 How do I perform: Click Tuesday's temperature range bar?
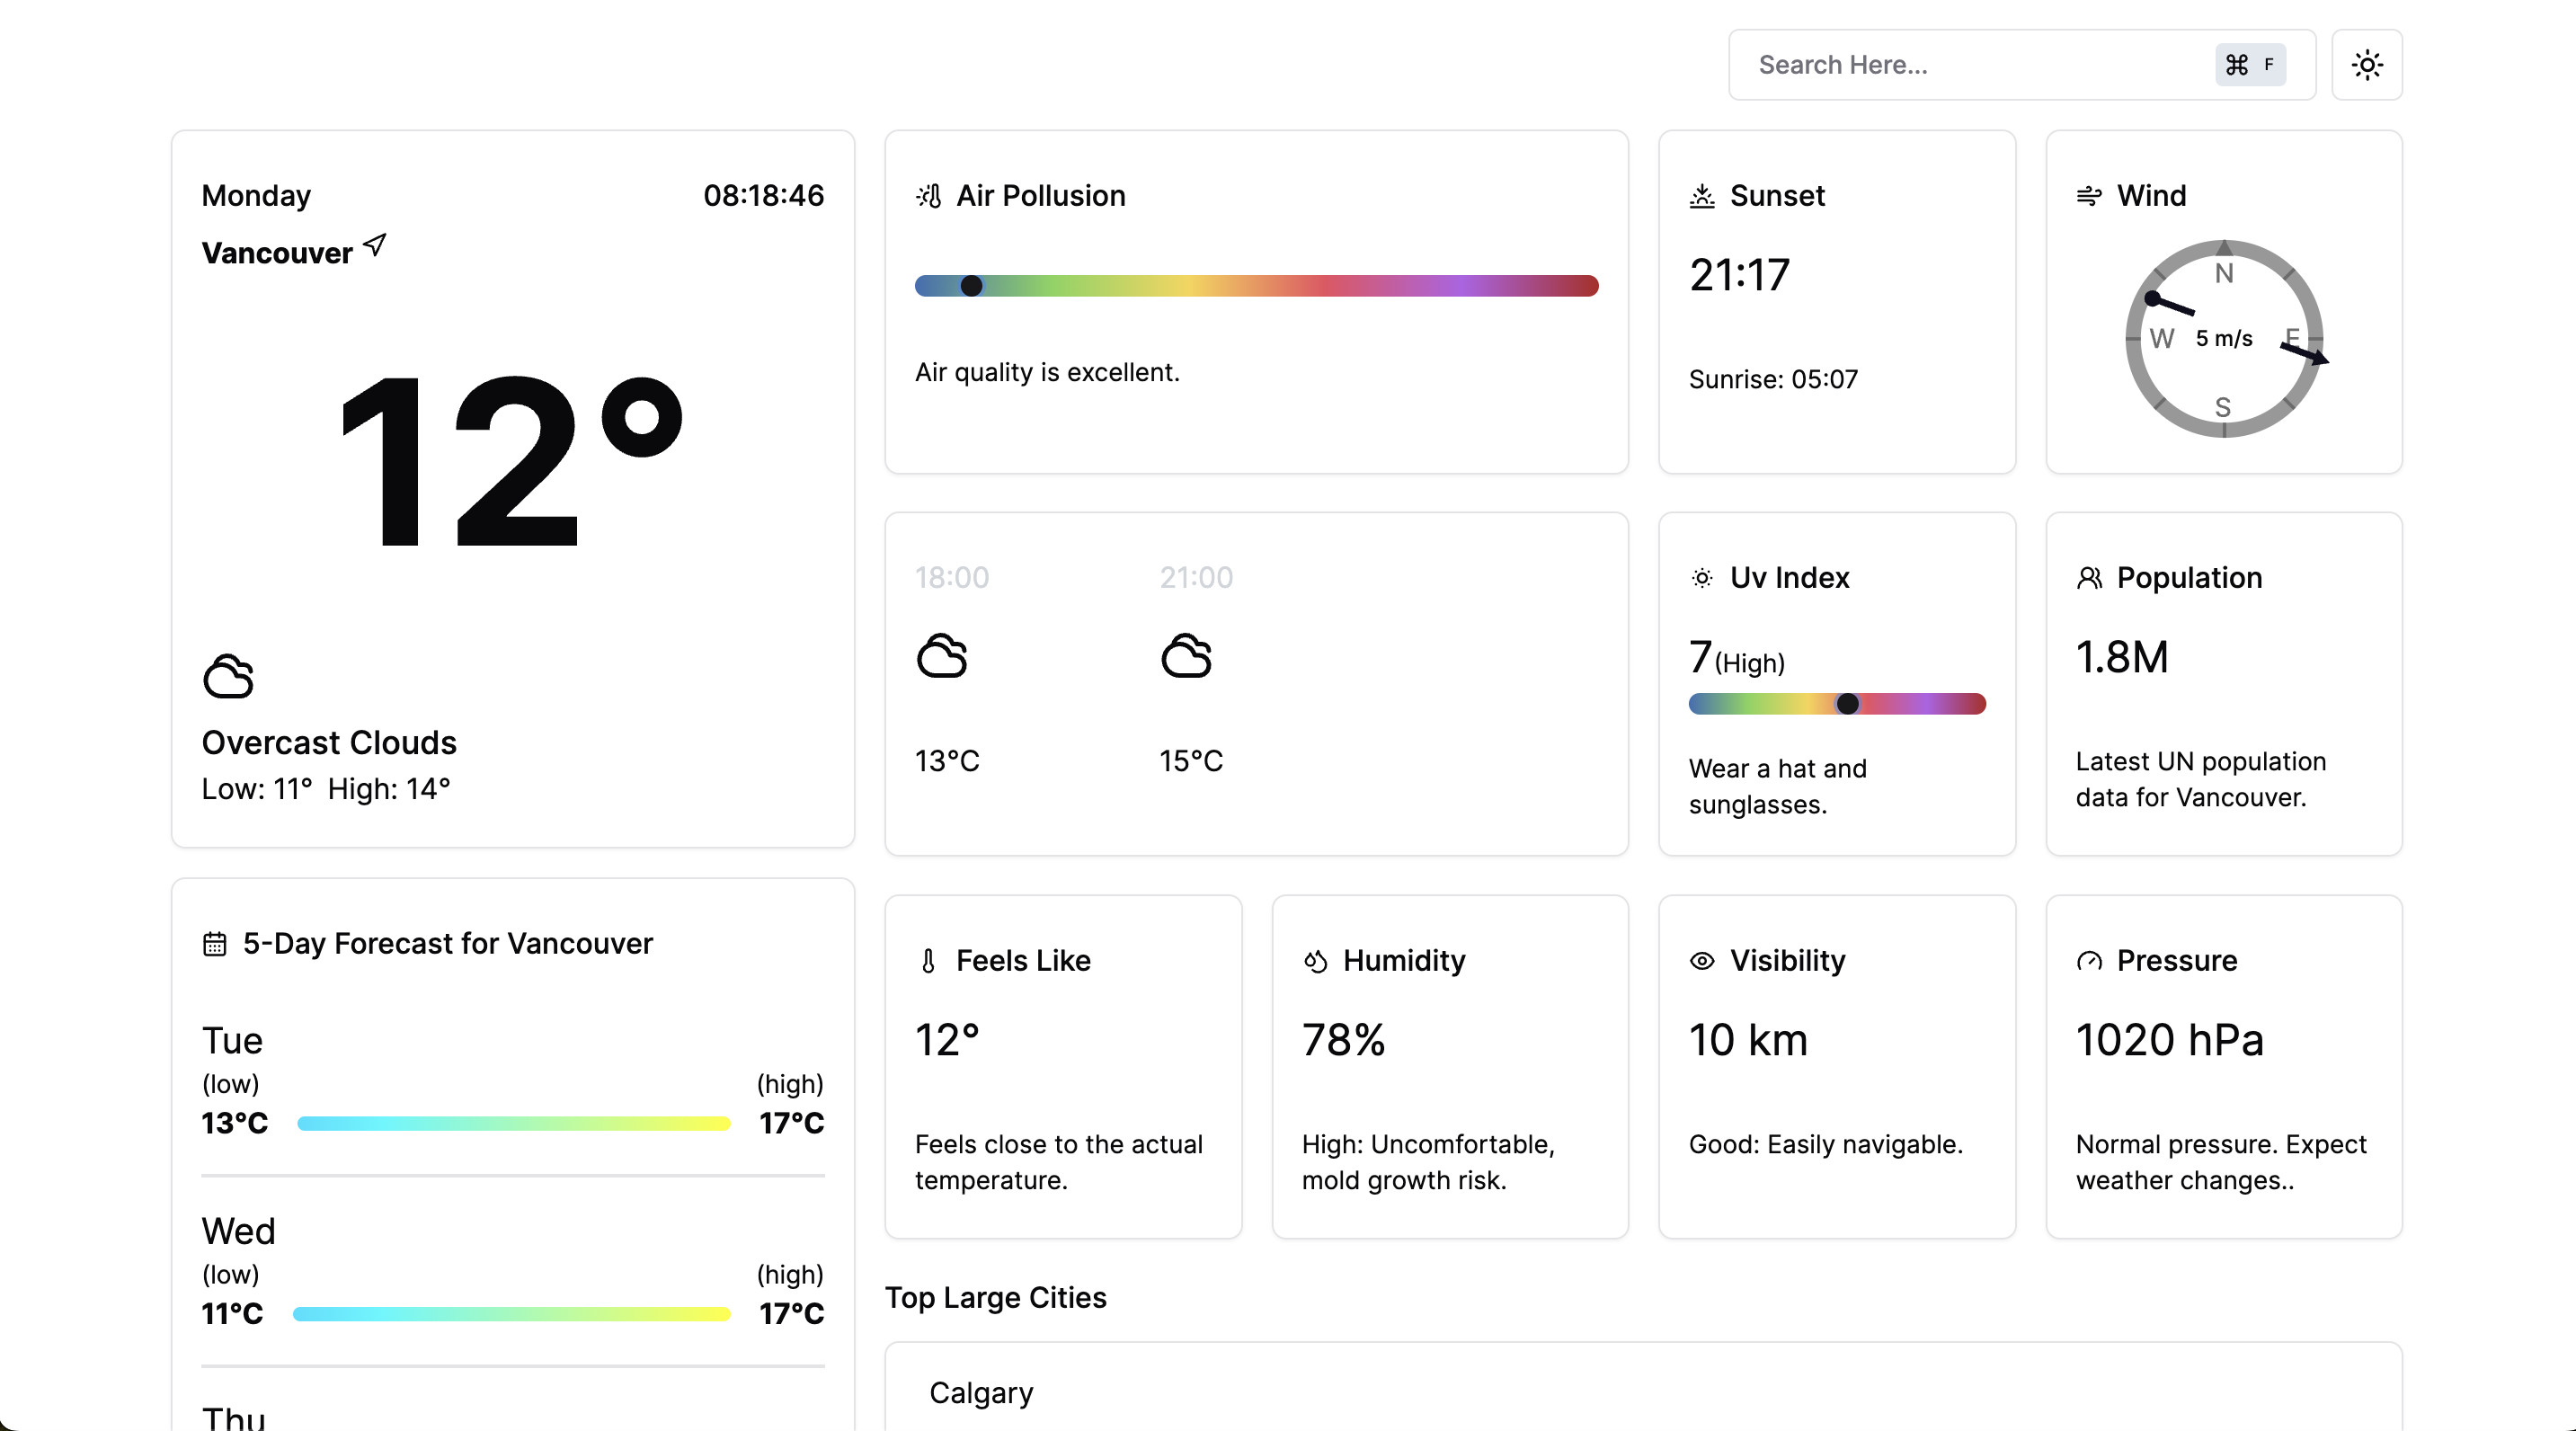tap(513, 1123)
